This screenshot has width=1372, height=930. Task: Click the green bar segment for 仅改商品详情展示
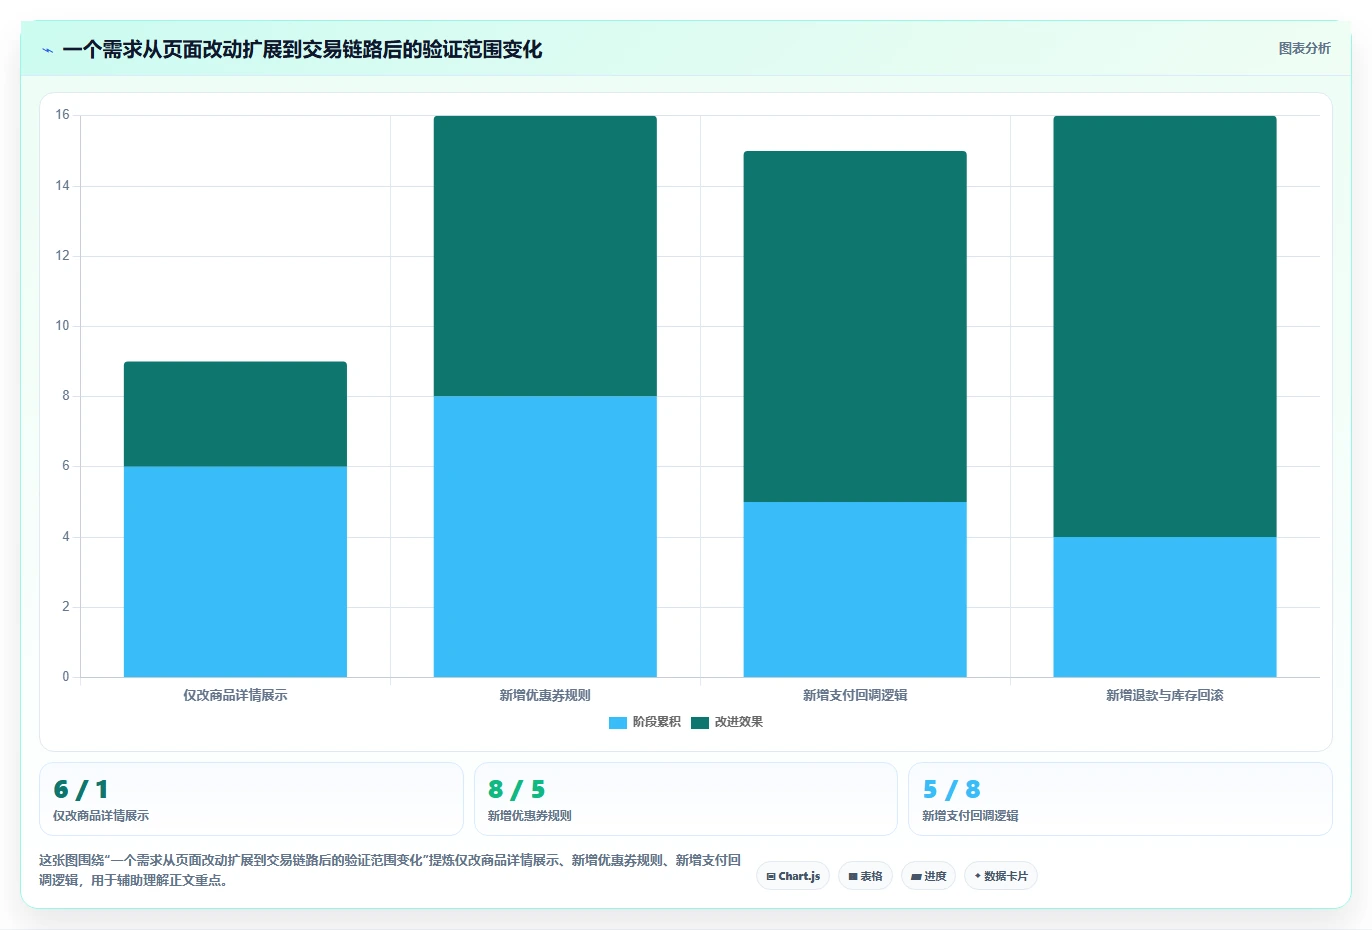[235, 414]
